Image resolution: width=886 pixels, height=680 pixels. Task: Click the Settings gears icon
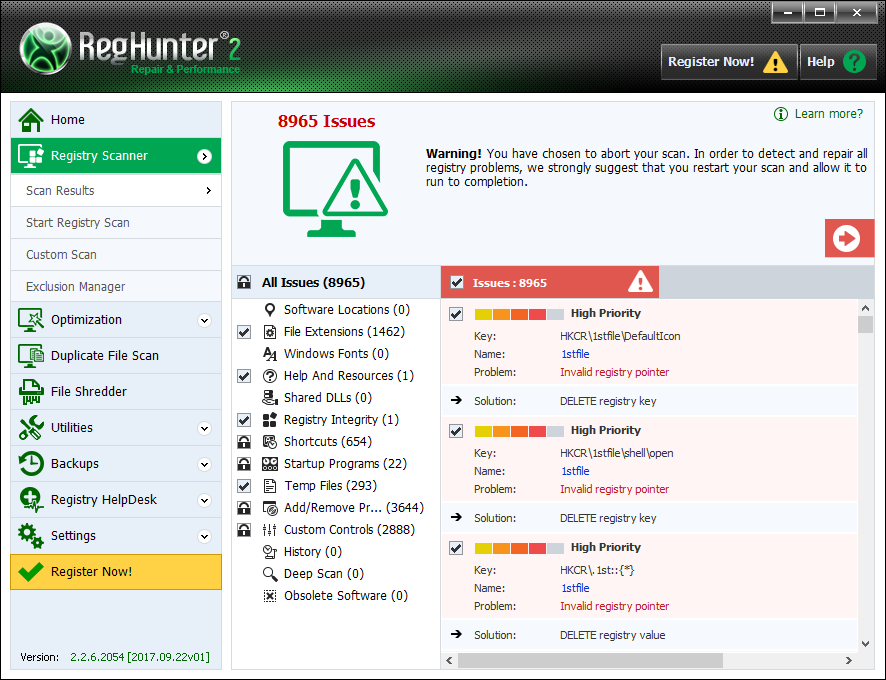[31, 536]
